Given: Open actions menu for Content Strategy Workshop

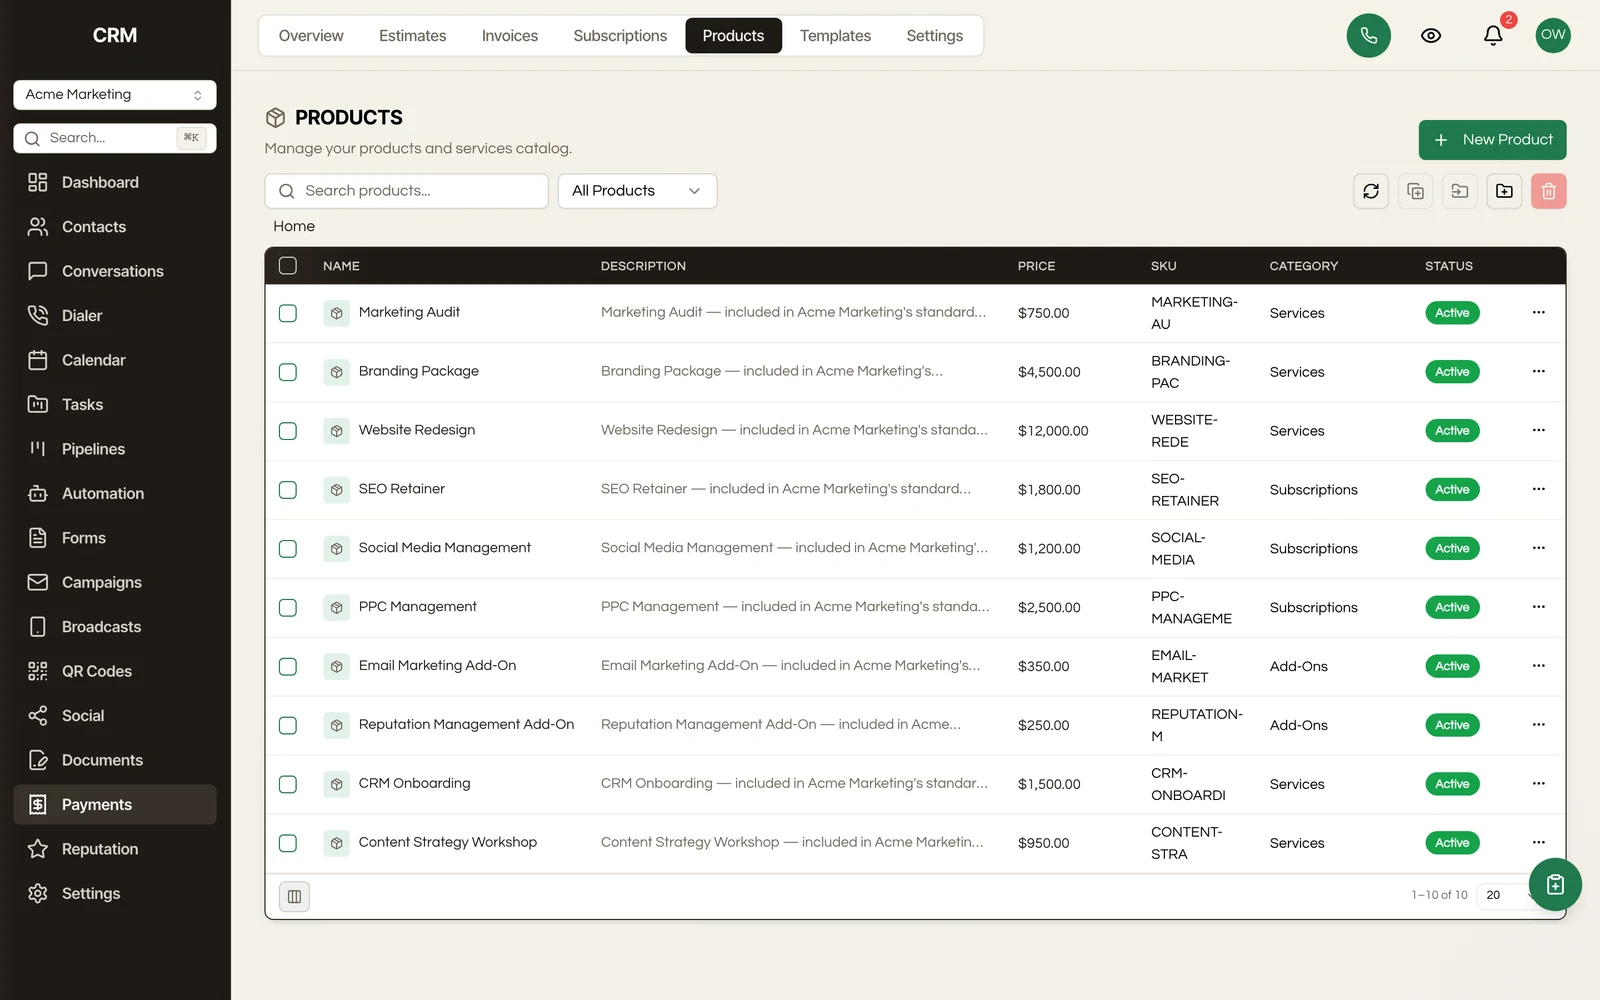Looking at the screenshot, I should pos(1539,843).
